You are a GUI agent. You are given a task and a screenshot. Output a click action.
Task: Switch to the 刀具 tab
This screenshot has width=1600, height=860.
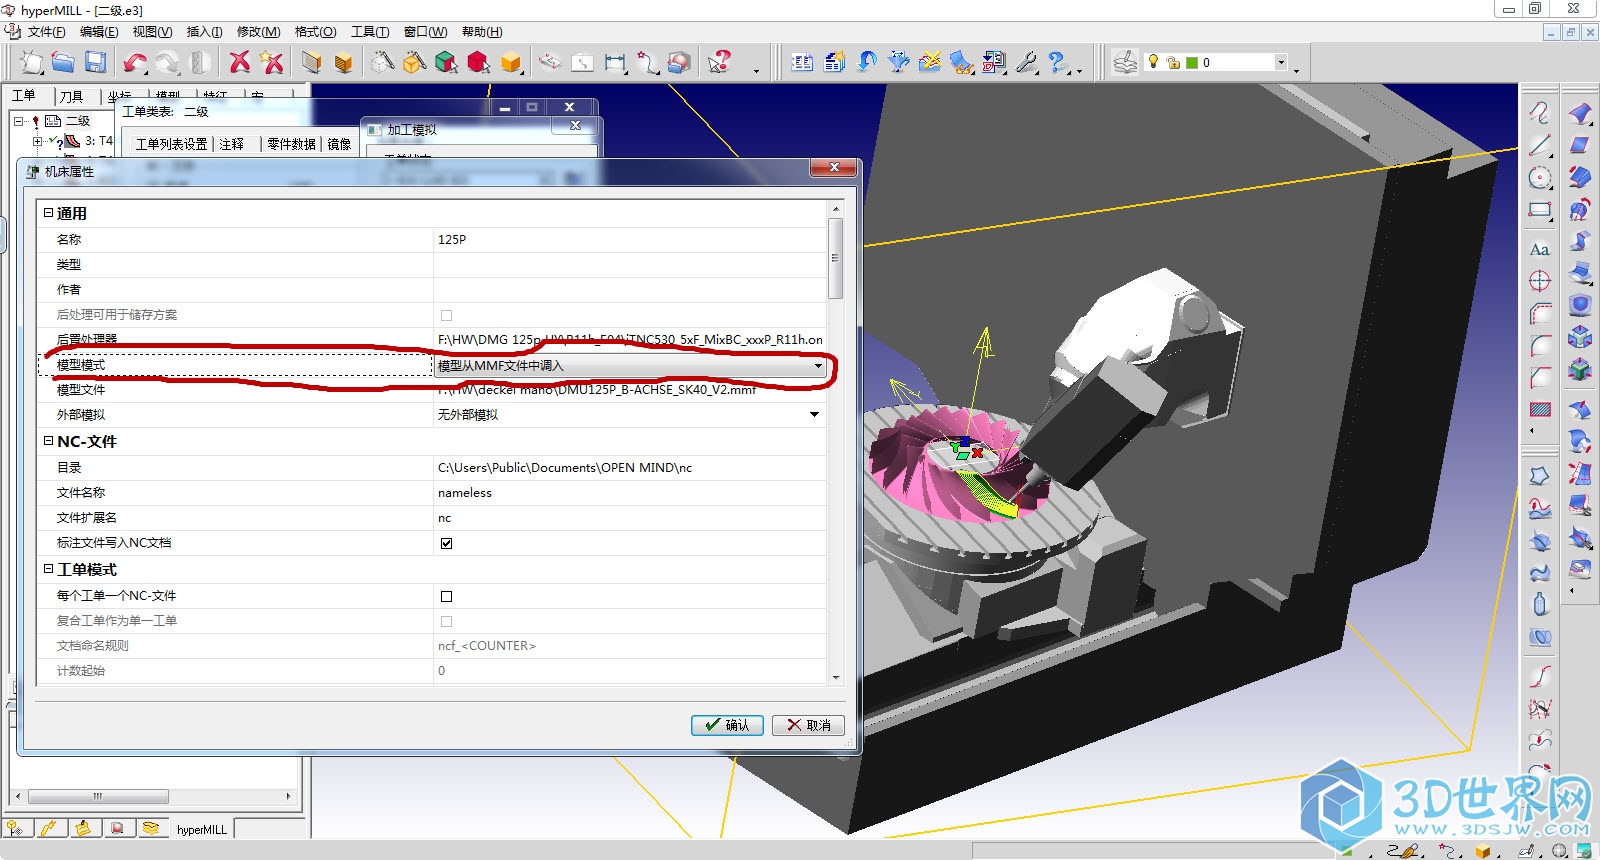pos(71,97)
